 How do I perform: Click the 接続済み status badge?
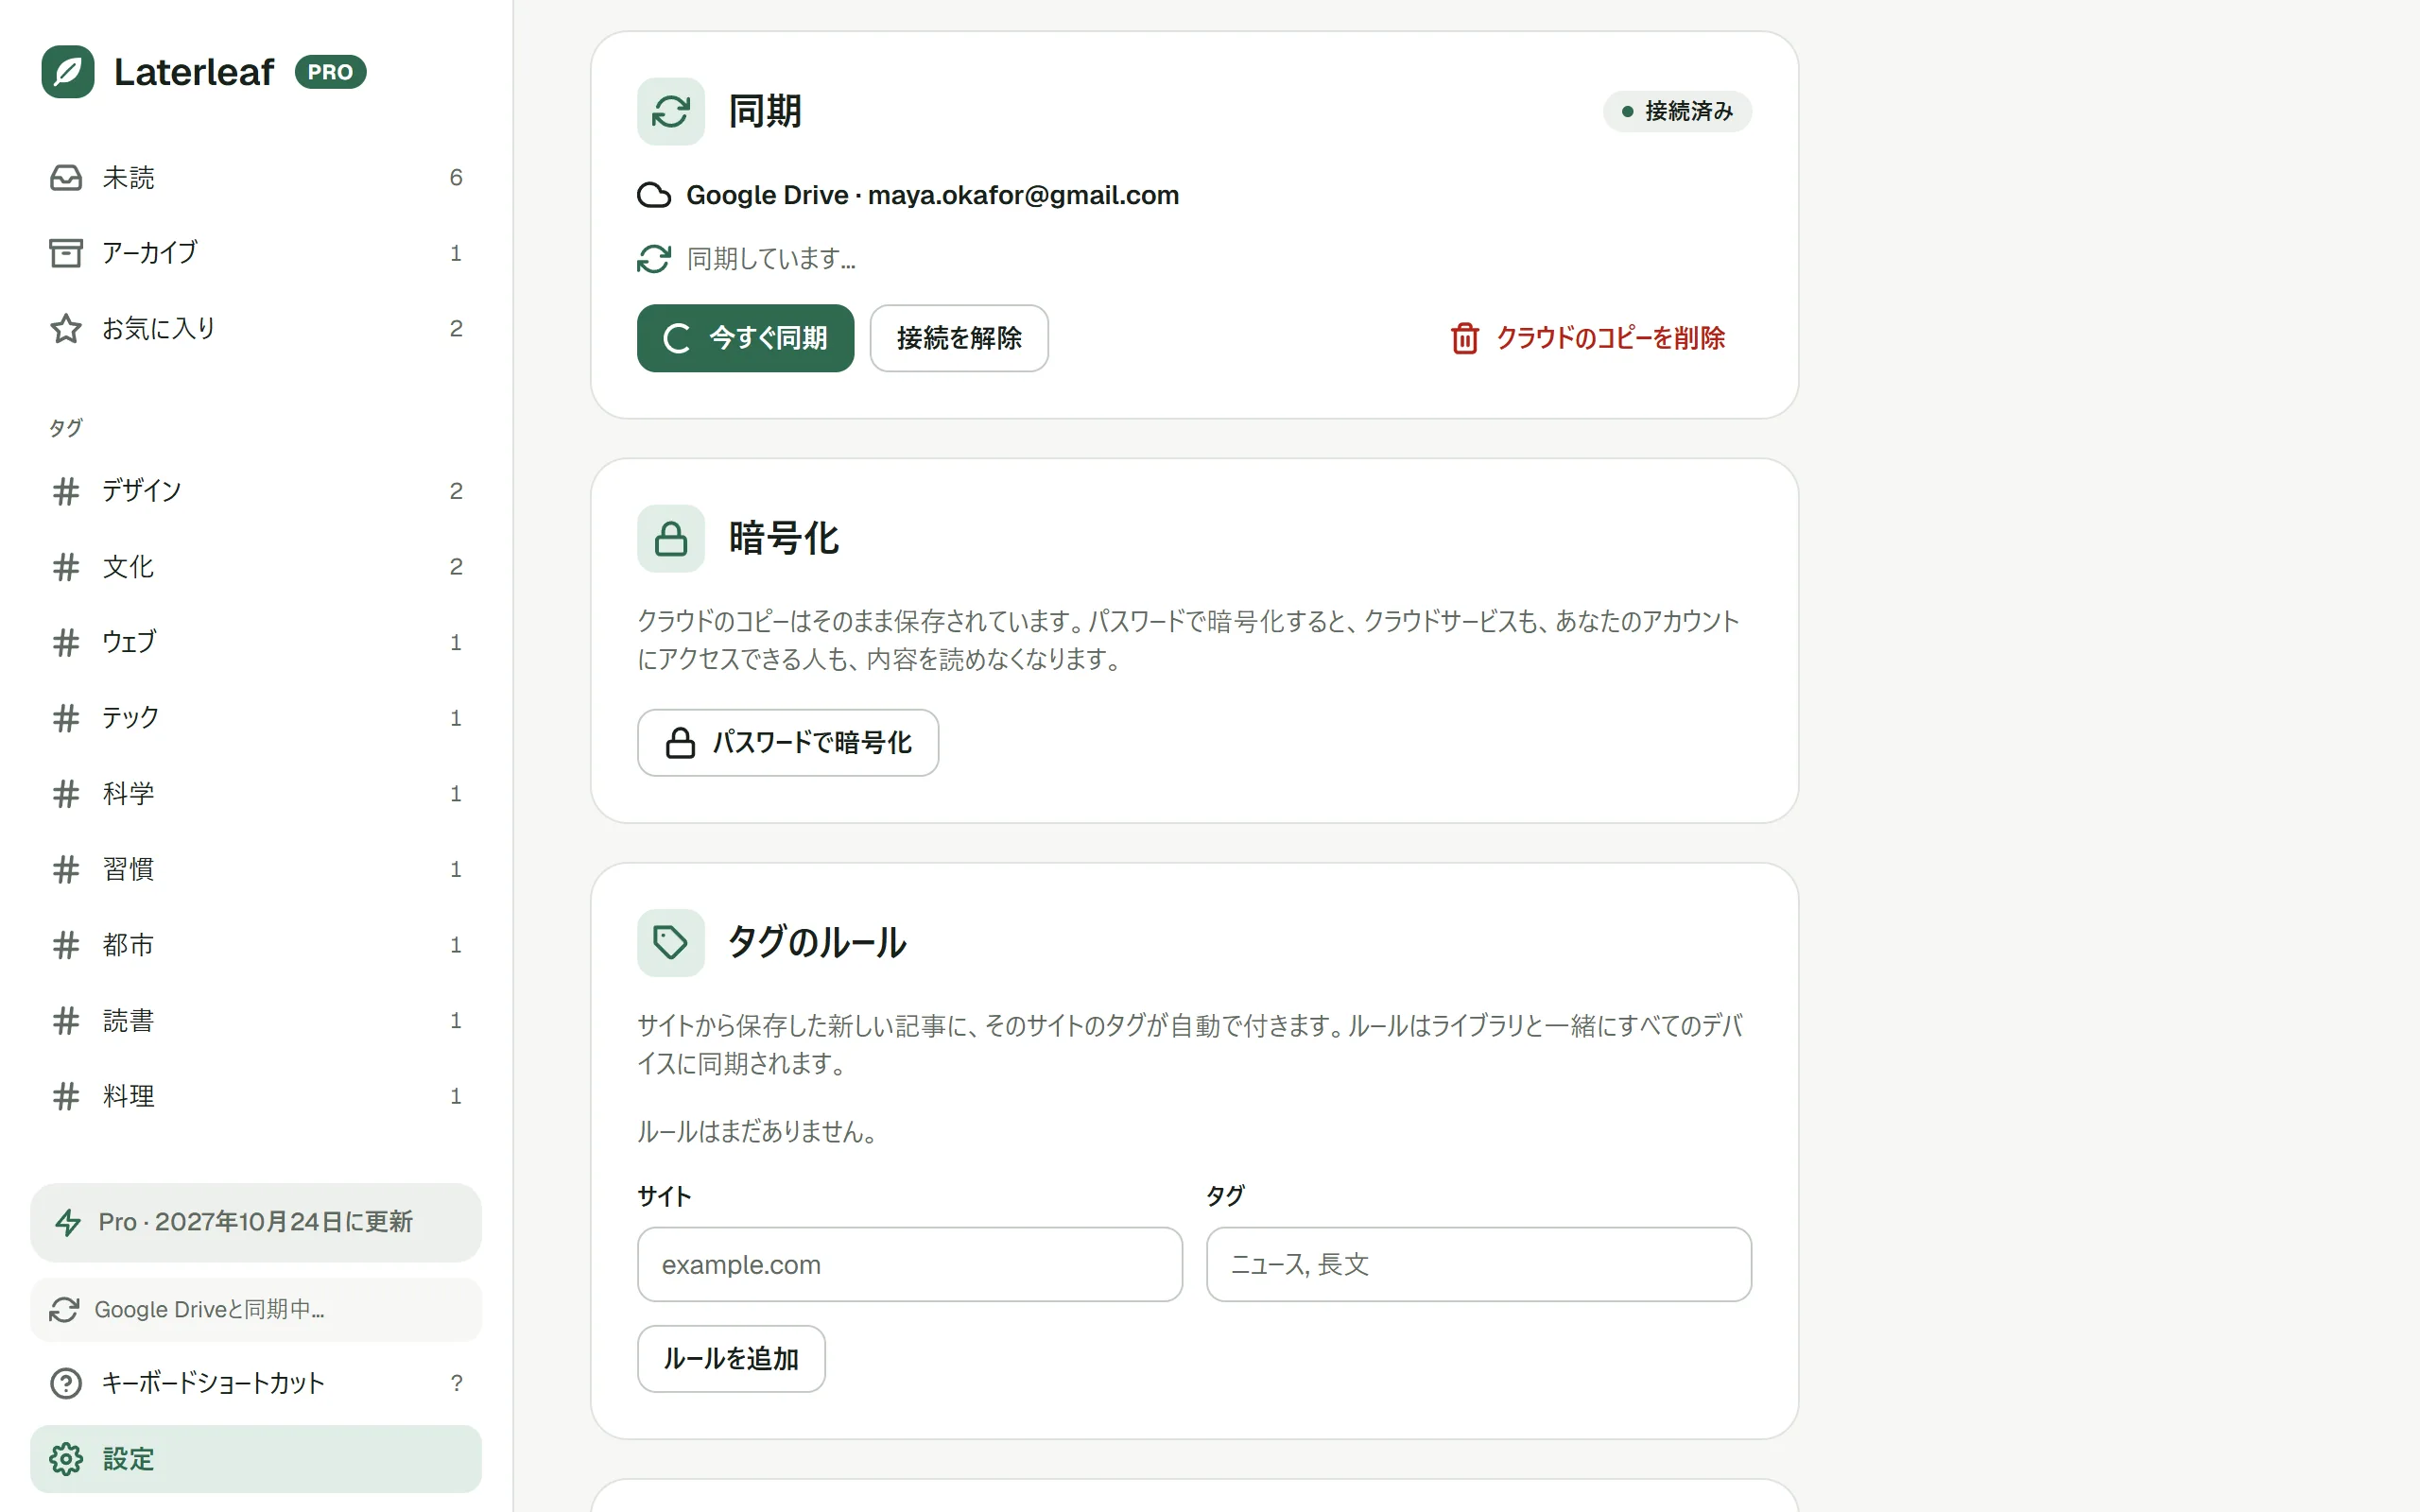coord(1677,111)
